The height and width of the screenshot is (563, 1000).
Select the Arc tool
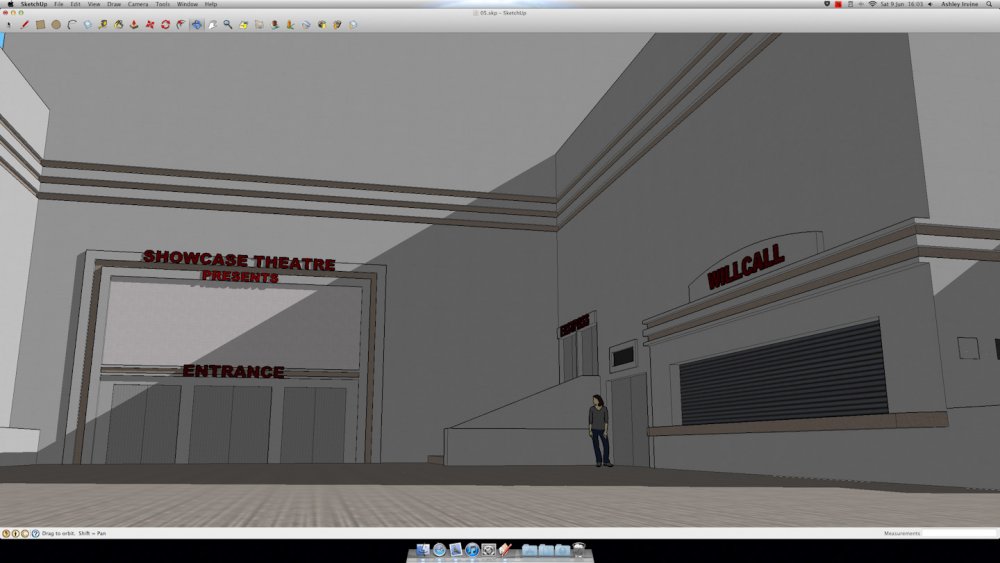(72, 24)
